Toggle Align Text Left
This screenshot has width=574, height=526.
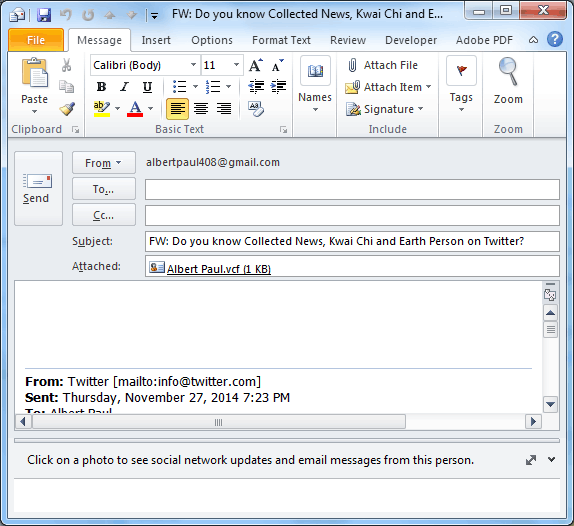click(178, 109)
